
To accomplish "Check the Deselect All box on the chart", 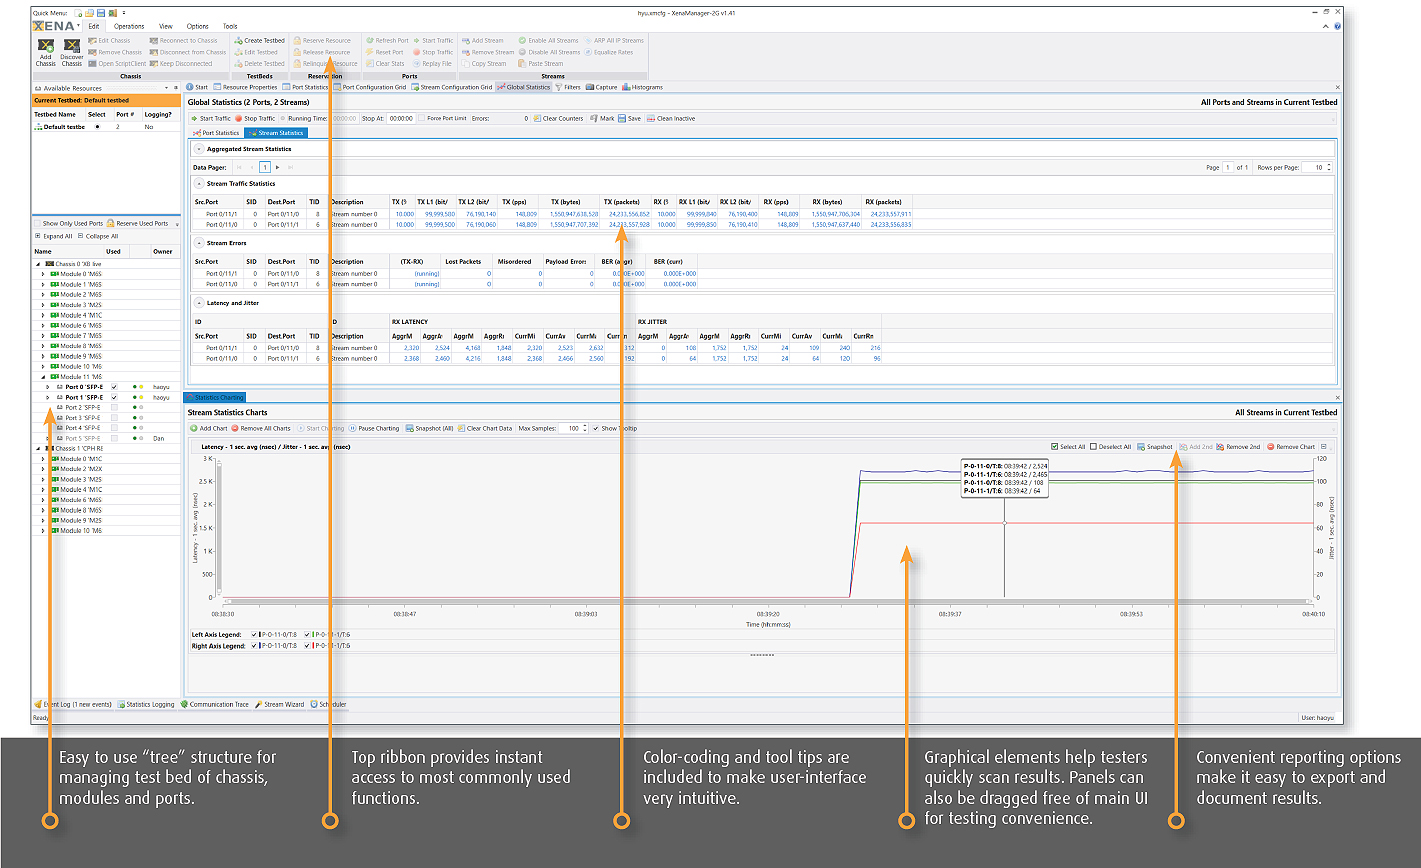I will pos(1093,447).
